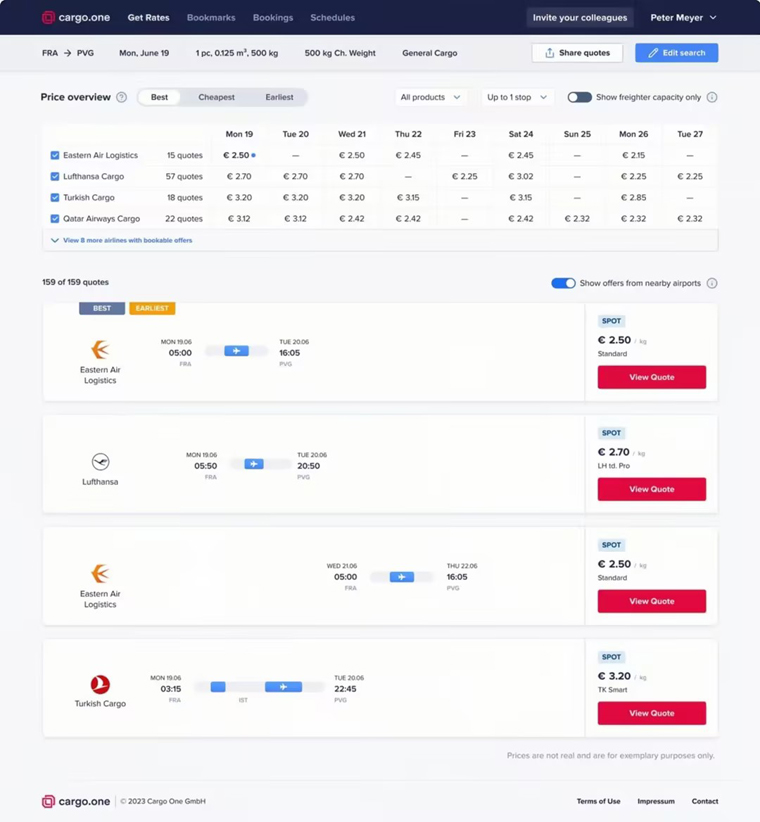Select Lufthansa Cargo Sat 24 € 3.02 cell
Viewport: 760px width, 822px height.
(x=520, y=176)
